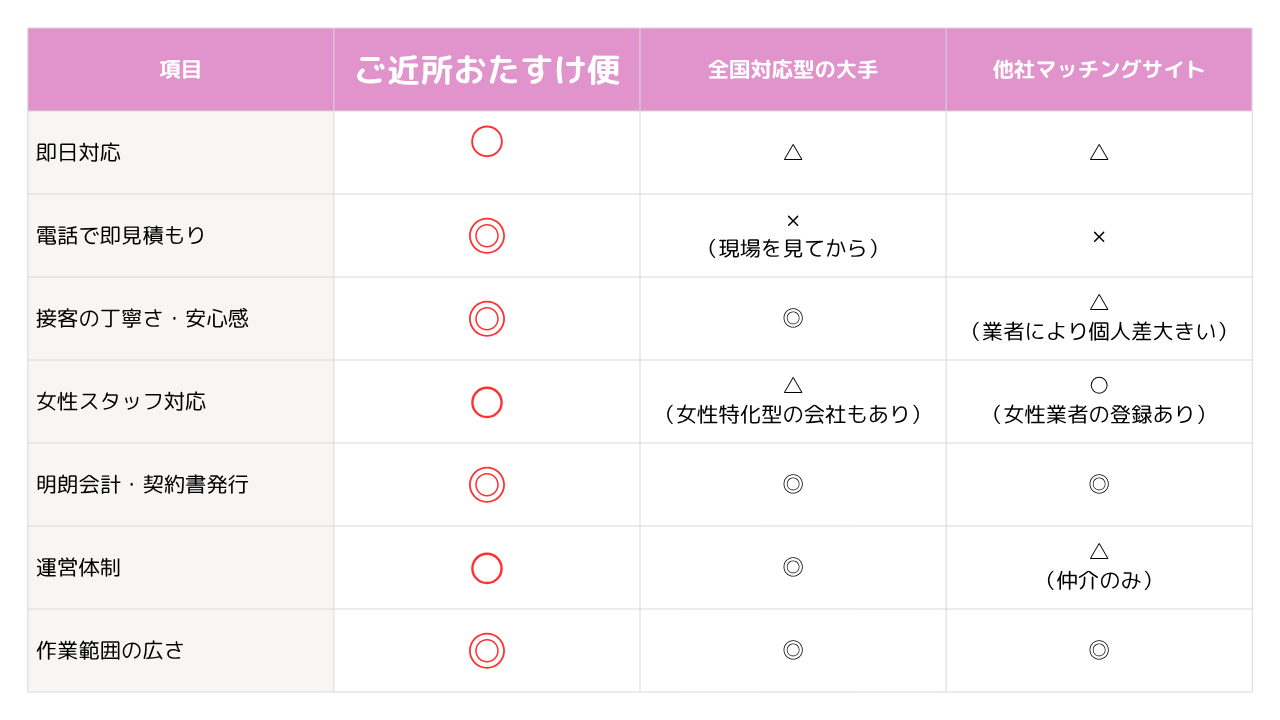This screenshot has width=1280, height=720.
Task: Click red double circle for 接客の丁寧さ・安心感
Action: [x=487, y=319]
